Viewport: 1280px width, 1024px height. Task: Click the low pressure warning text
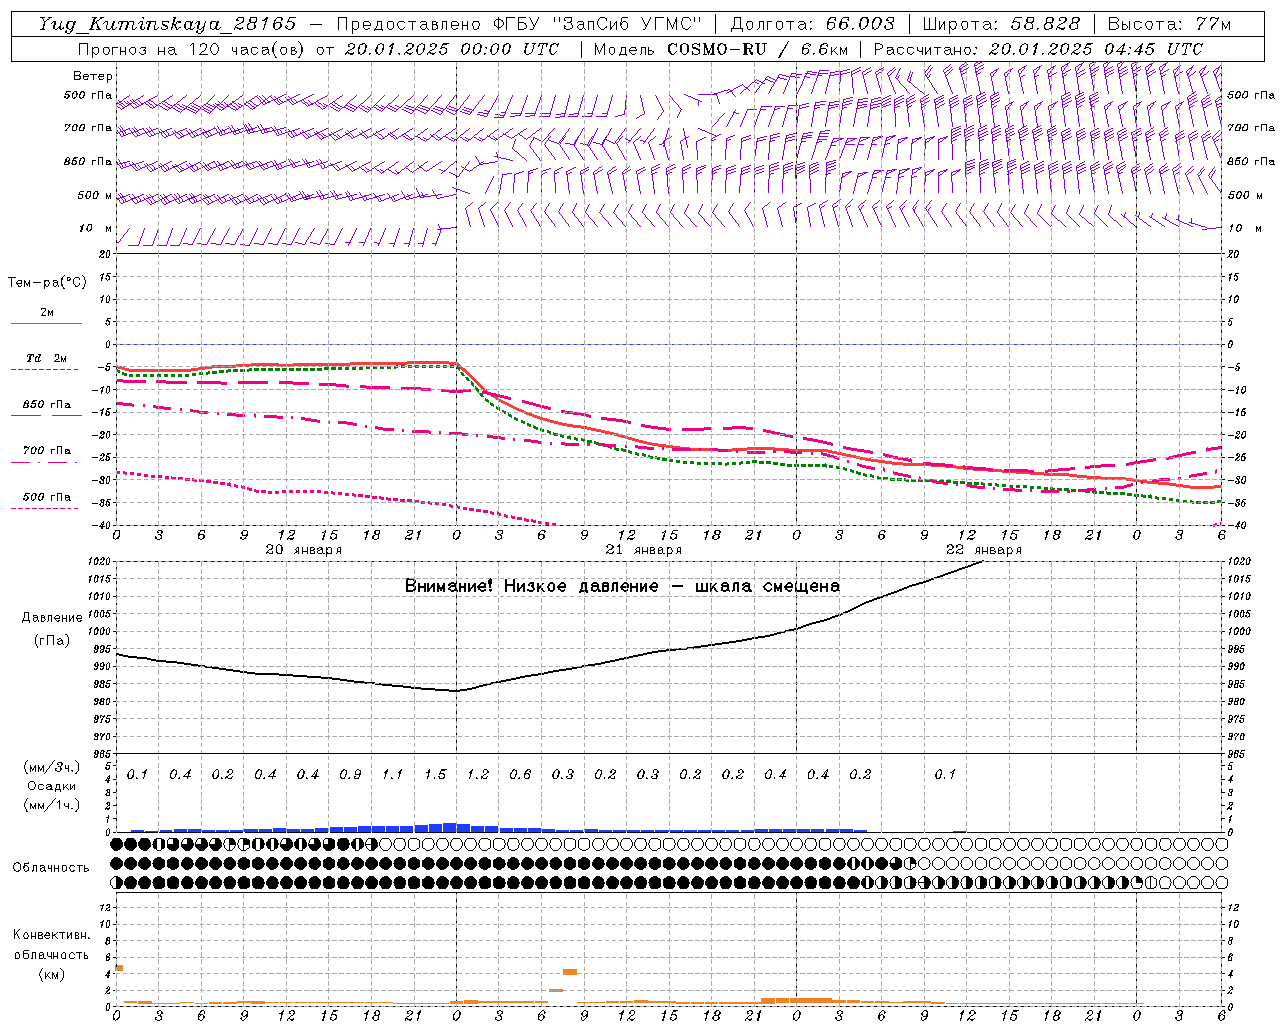pyautogui.click(x=622, y=586)
